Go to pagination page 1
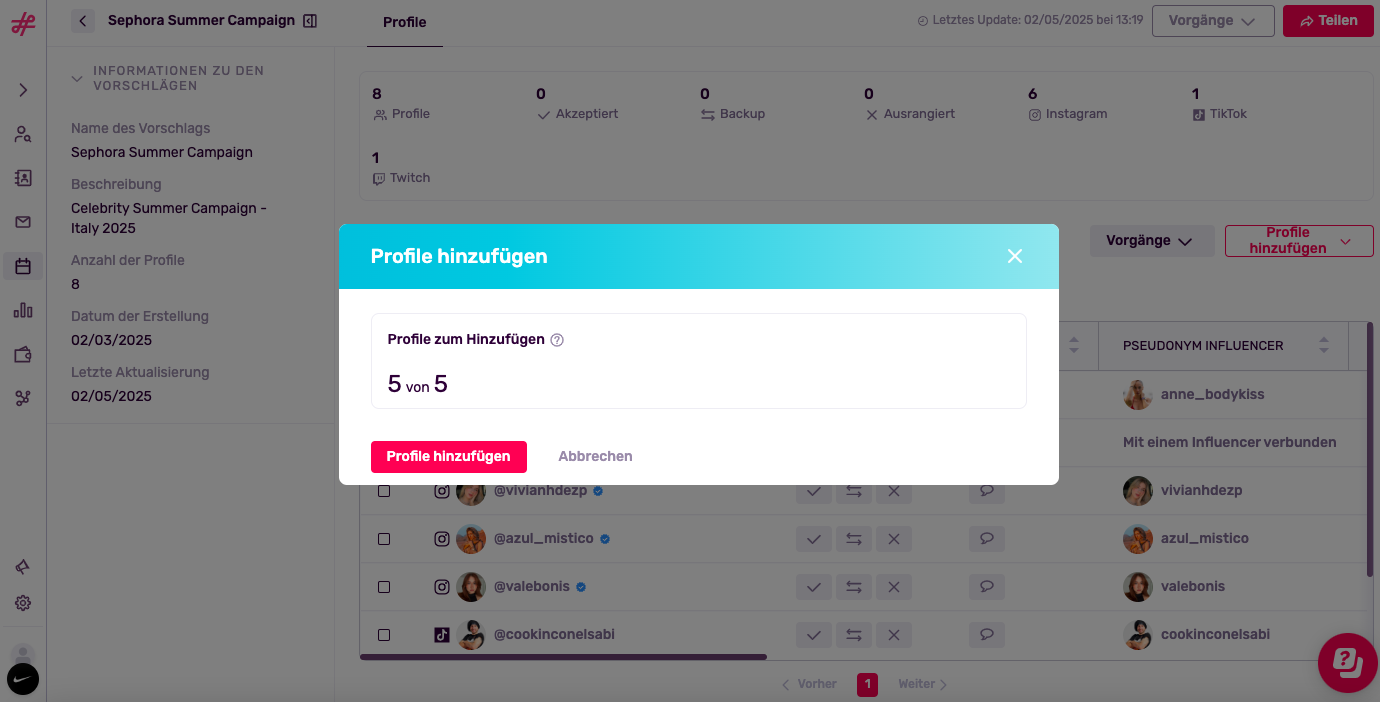 (867, 684)
